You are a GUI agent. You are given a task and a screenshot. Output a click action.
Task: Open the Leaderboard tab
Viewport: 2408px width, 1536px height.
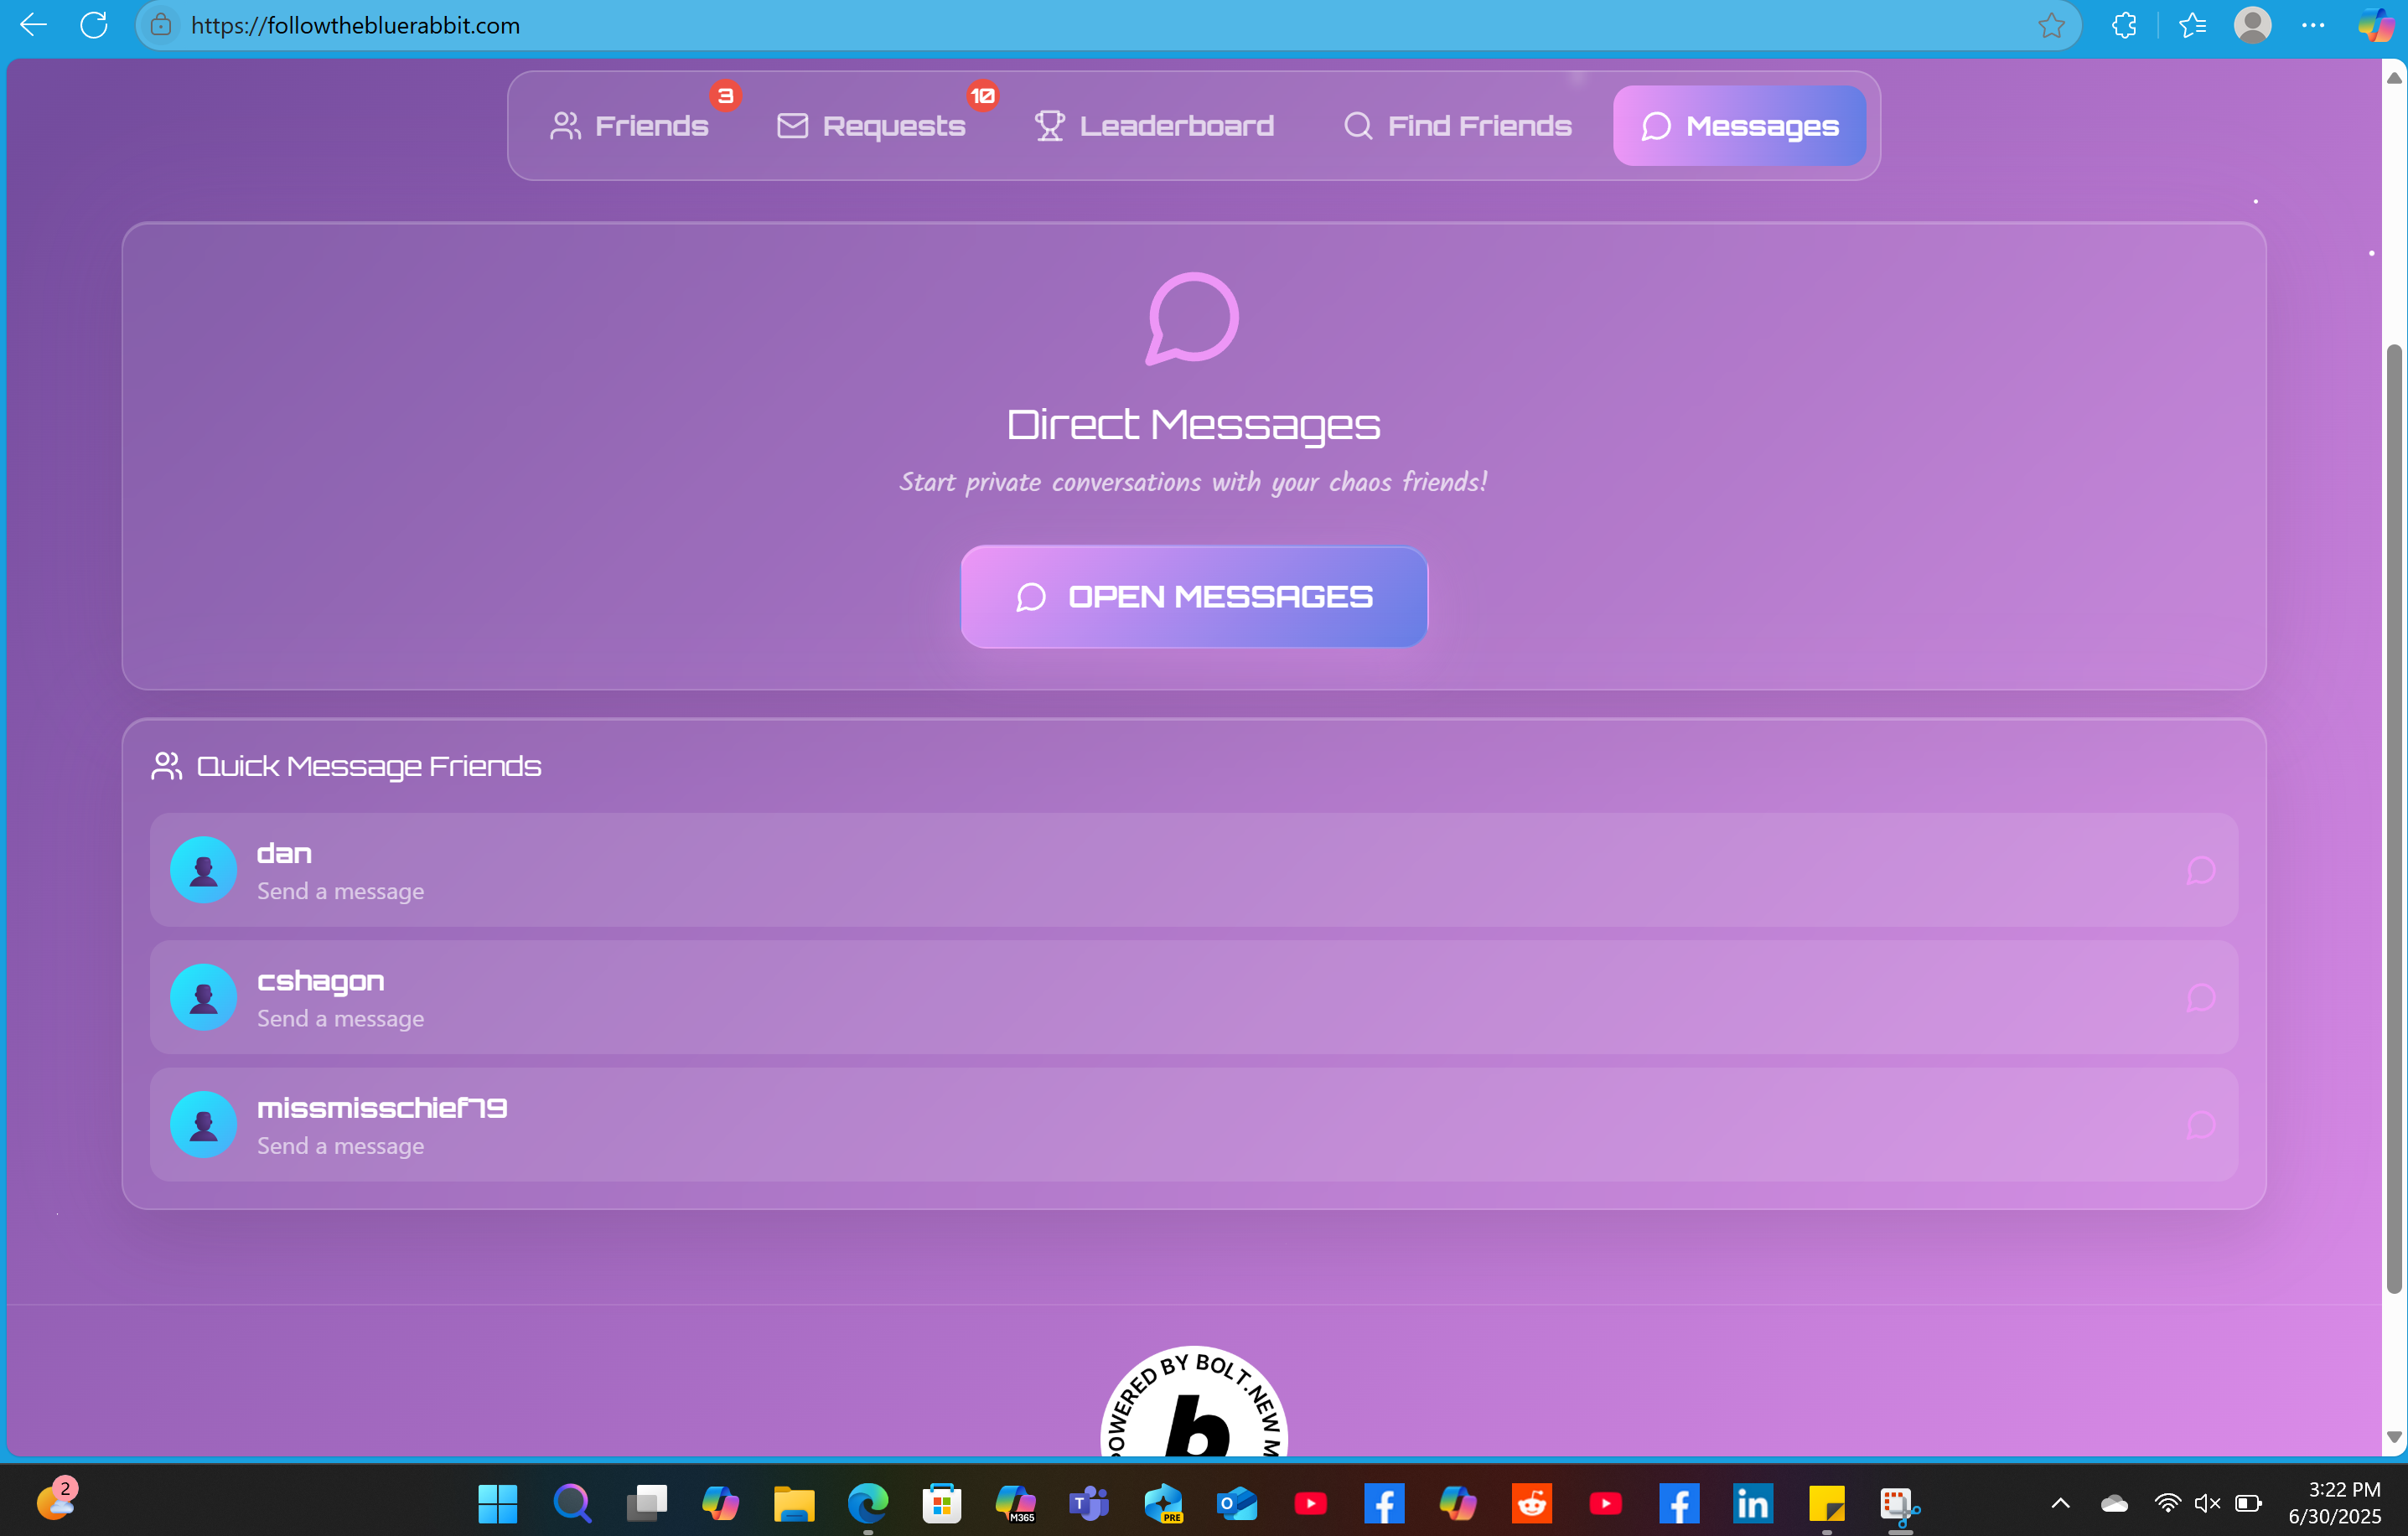(x=1155, y=126)
